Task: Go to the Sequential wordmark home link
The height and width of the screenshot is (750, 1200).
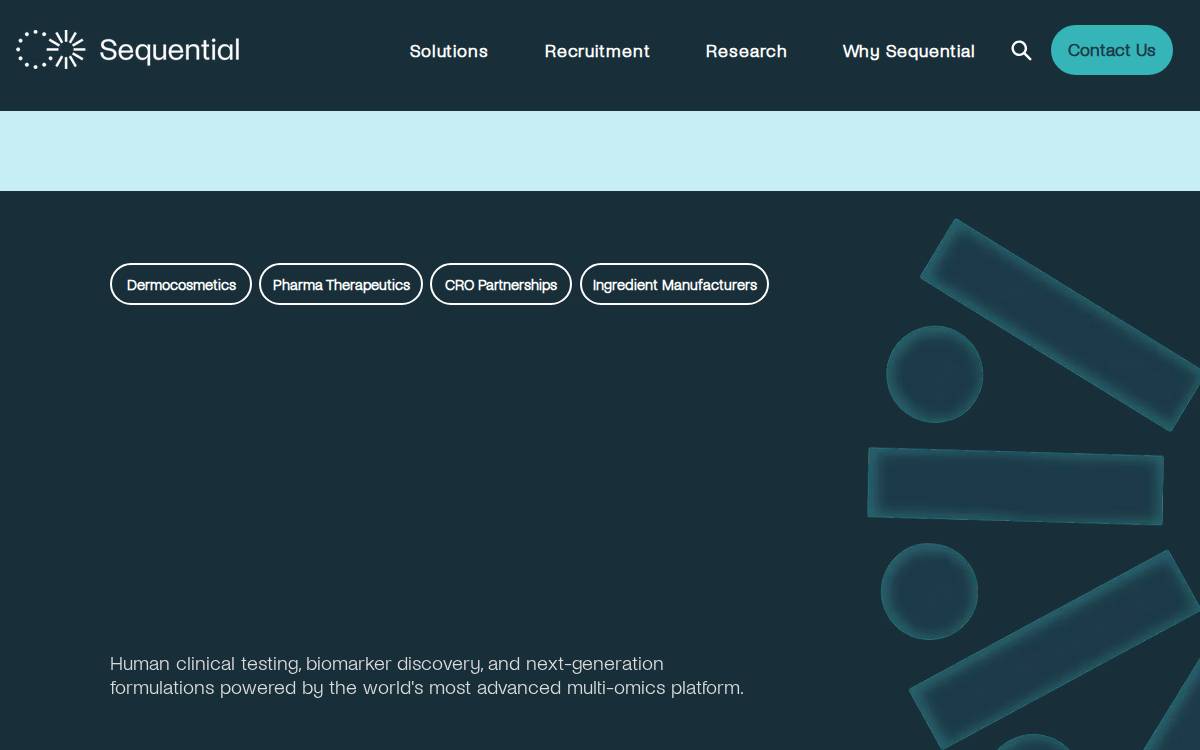Action: [x=170, y=51]
